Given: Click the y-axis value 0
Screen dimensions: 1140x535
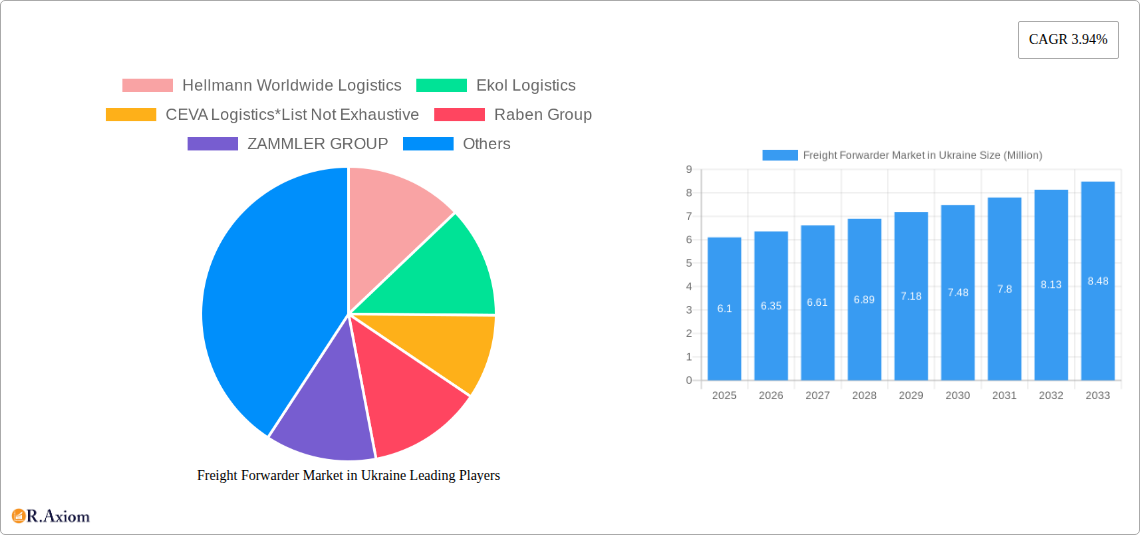Looking at the screenshot, I should (689, 380).
